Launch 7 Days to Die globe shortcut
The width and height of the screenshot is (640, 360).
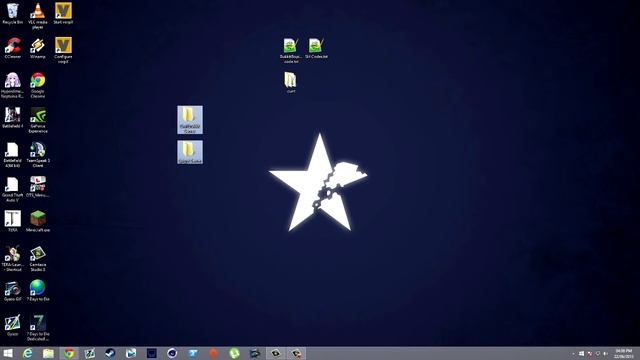[38, 291]
